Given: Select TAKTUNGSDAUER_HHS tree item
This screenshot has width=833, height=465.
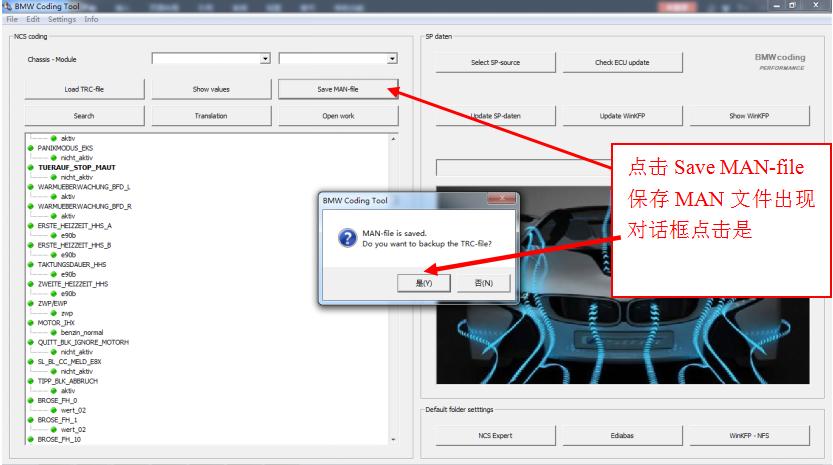Looking at the screenshot, I should pyautogui.click(x=72, y=265).
